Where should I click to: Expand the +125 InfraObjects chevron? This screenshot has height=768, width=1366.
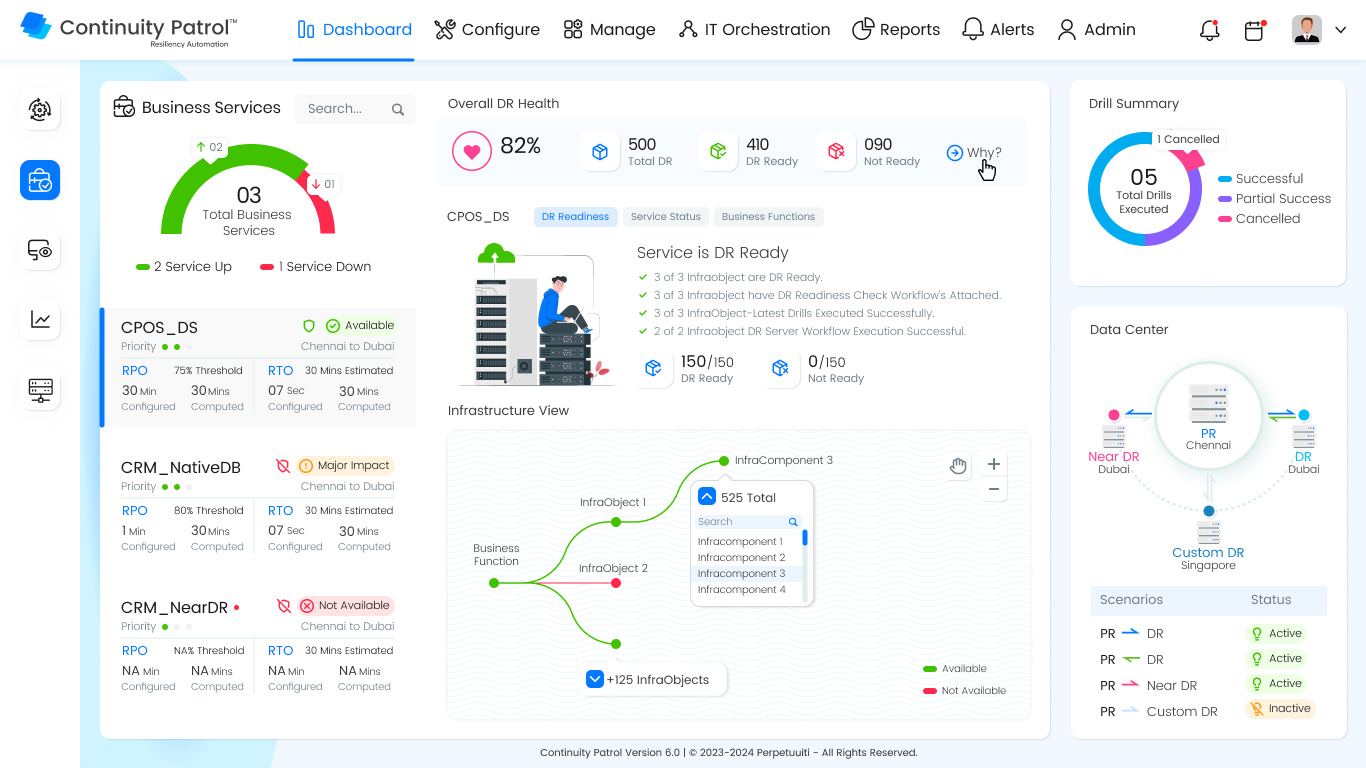[595, 679]
